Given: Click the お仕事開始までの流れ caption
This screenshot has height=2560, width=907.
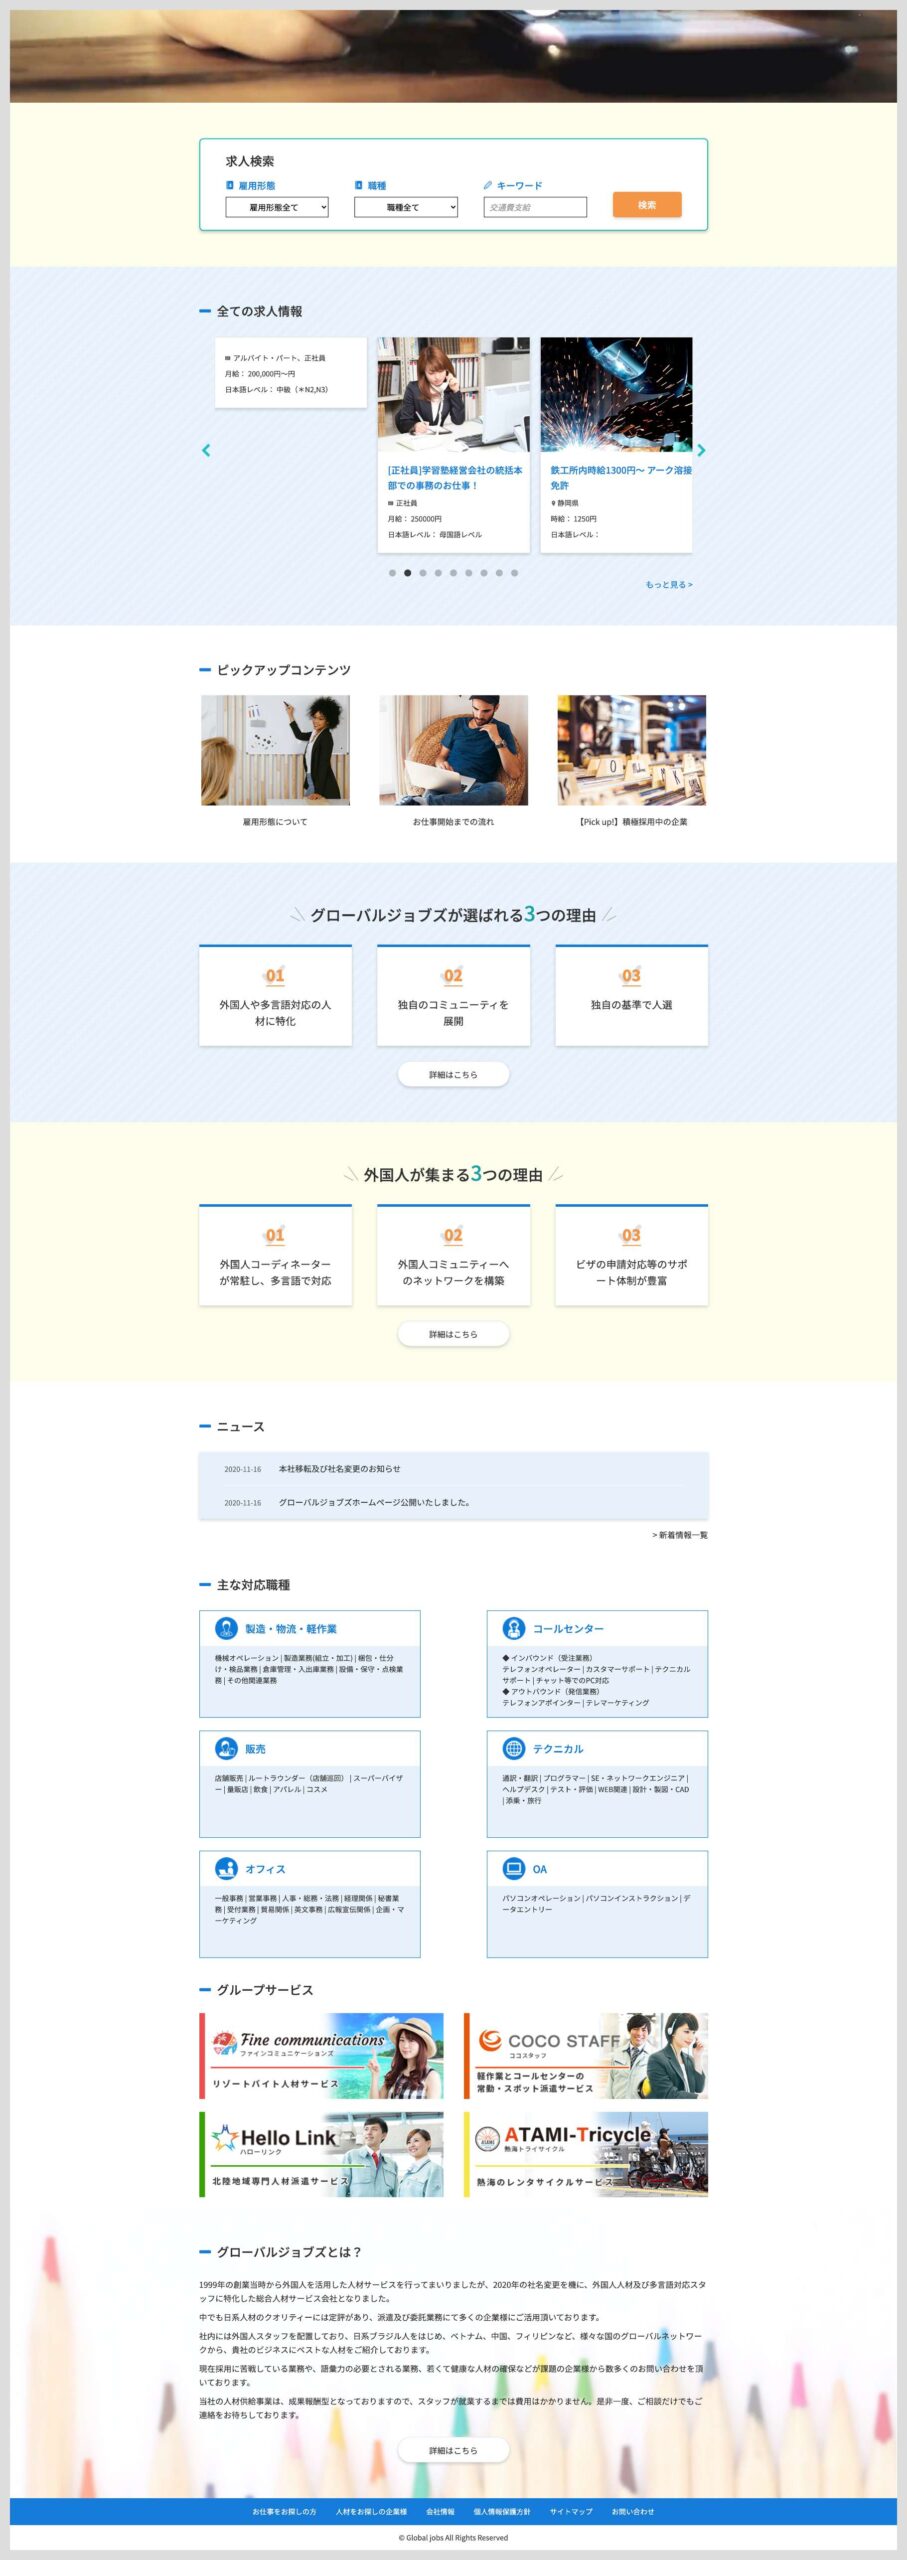Looking at the screenshot, I should pos(453,822).
